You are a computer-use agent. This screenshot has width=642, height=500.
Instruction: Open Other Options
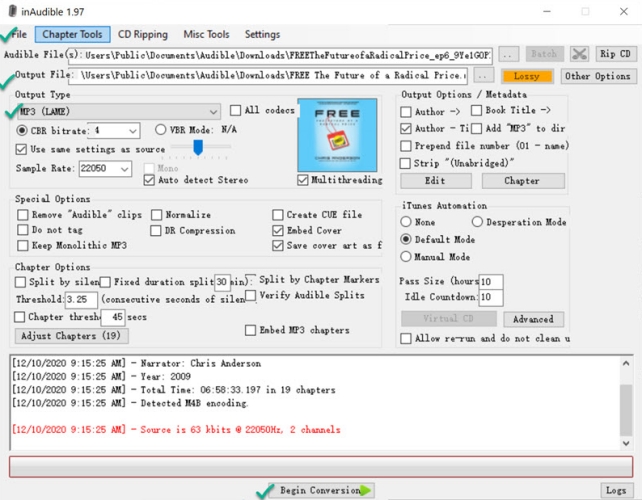598,76
